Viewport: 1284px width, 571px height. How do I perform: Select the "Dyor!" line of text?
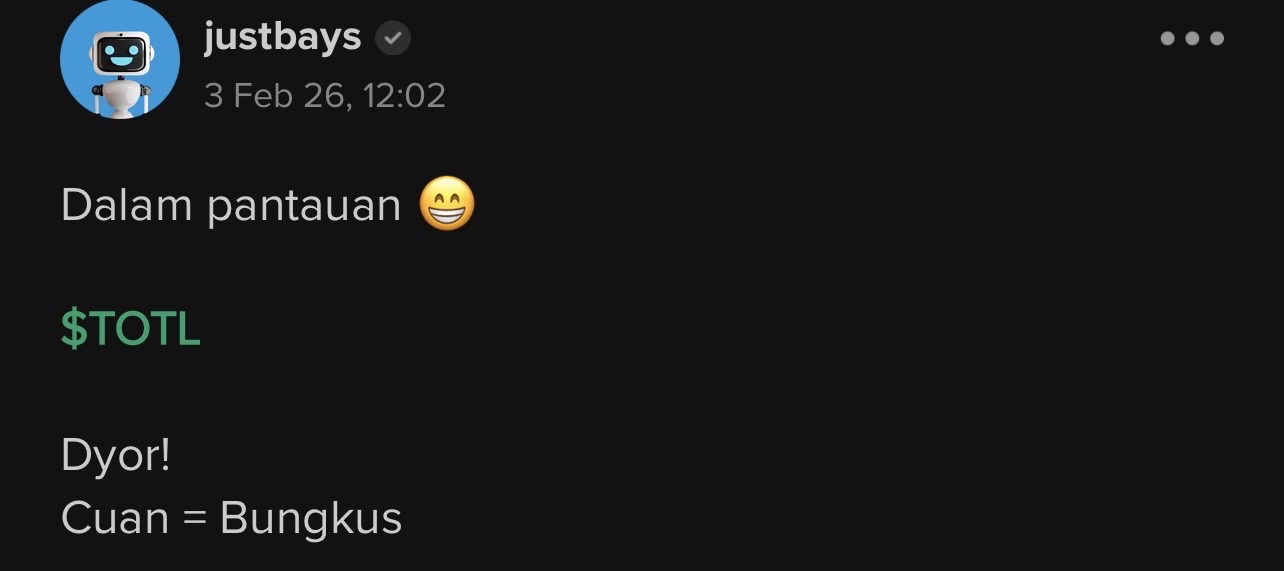click(x=116, y=456)
